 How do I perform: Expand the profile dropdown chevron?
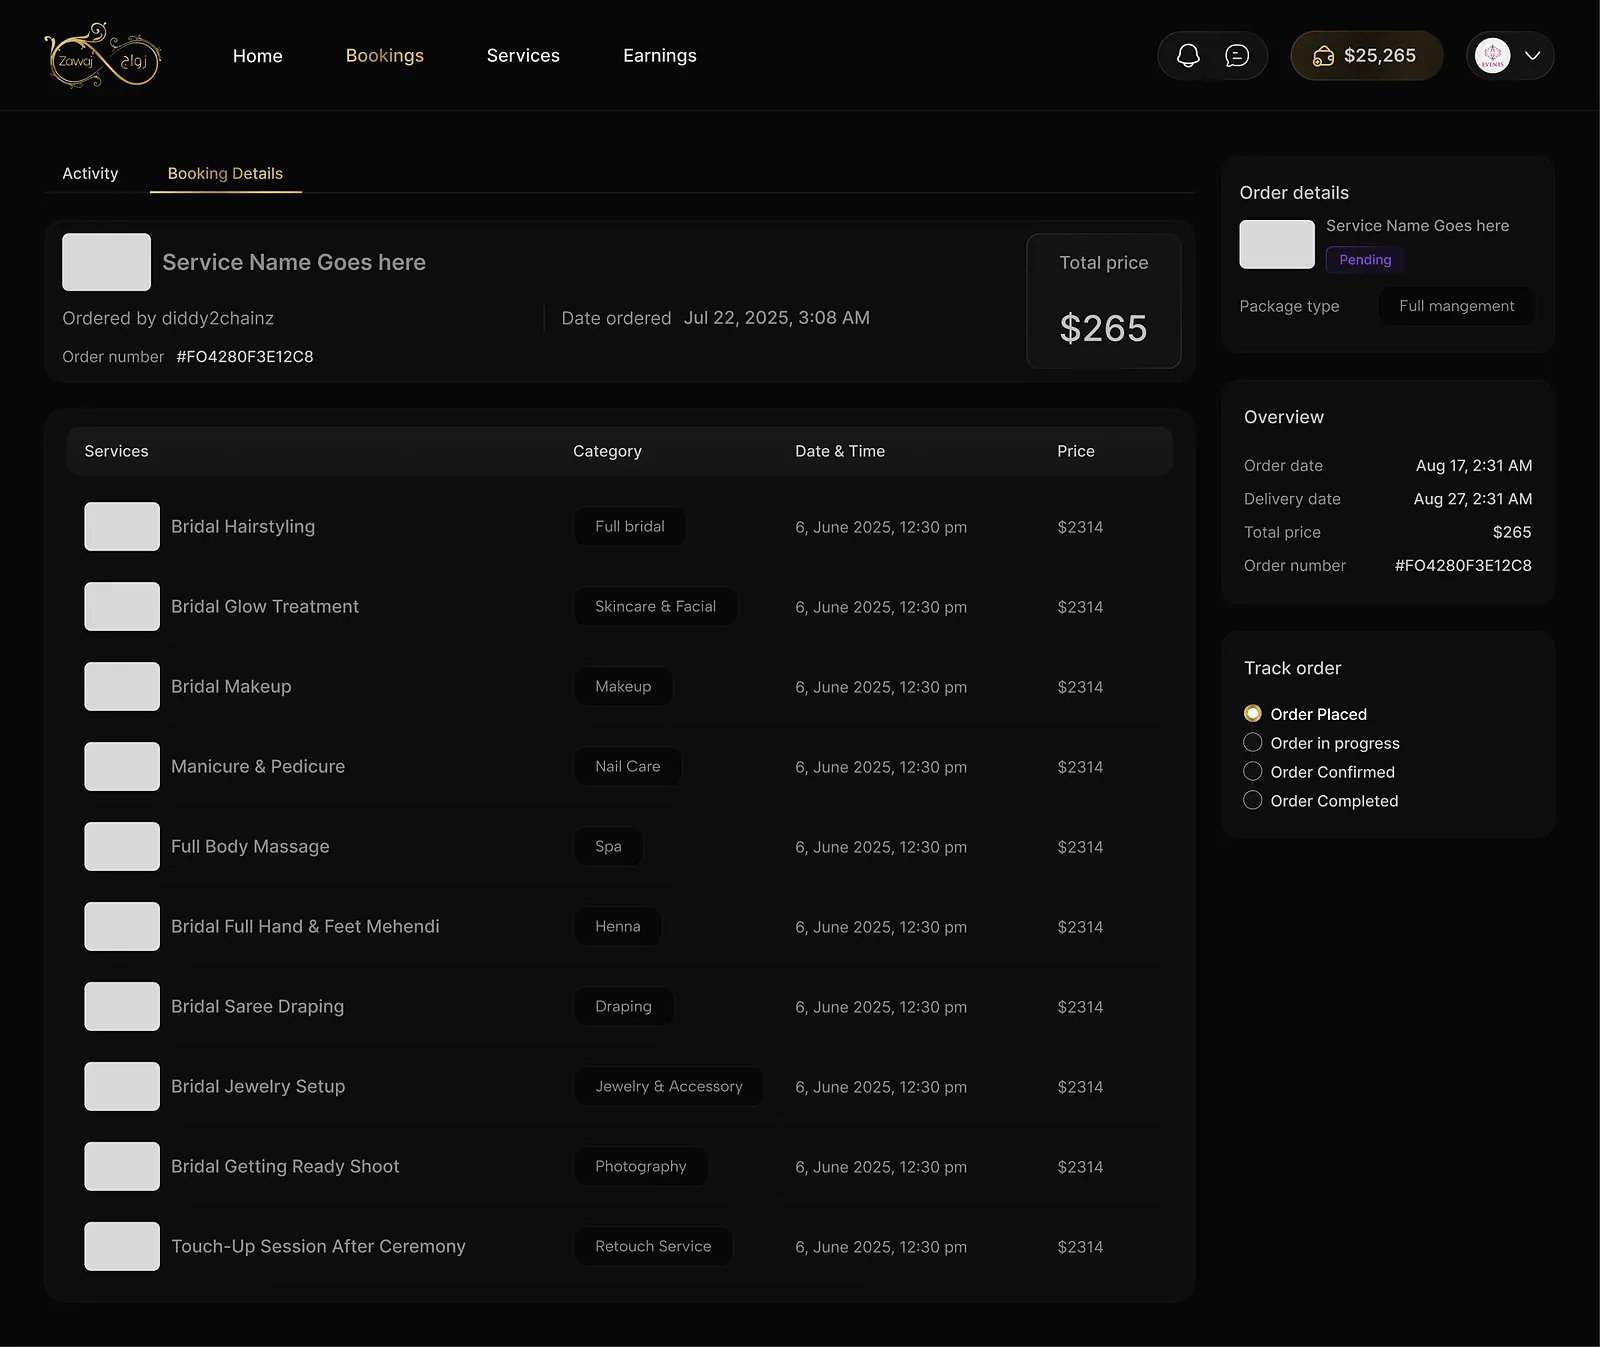coord(1532,56)
